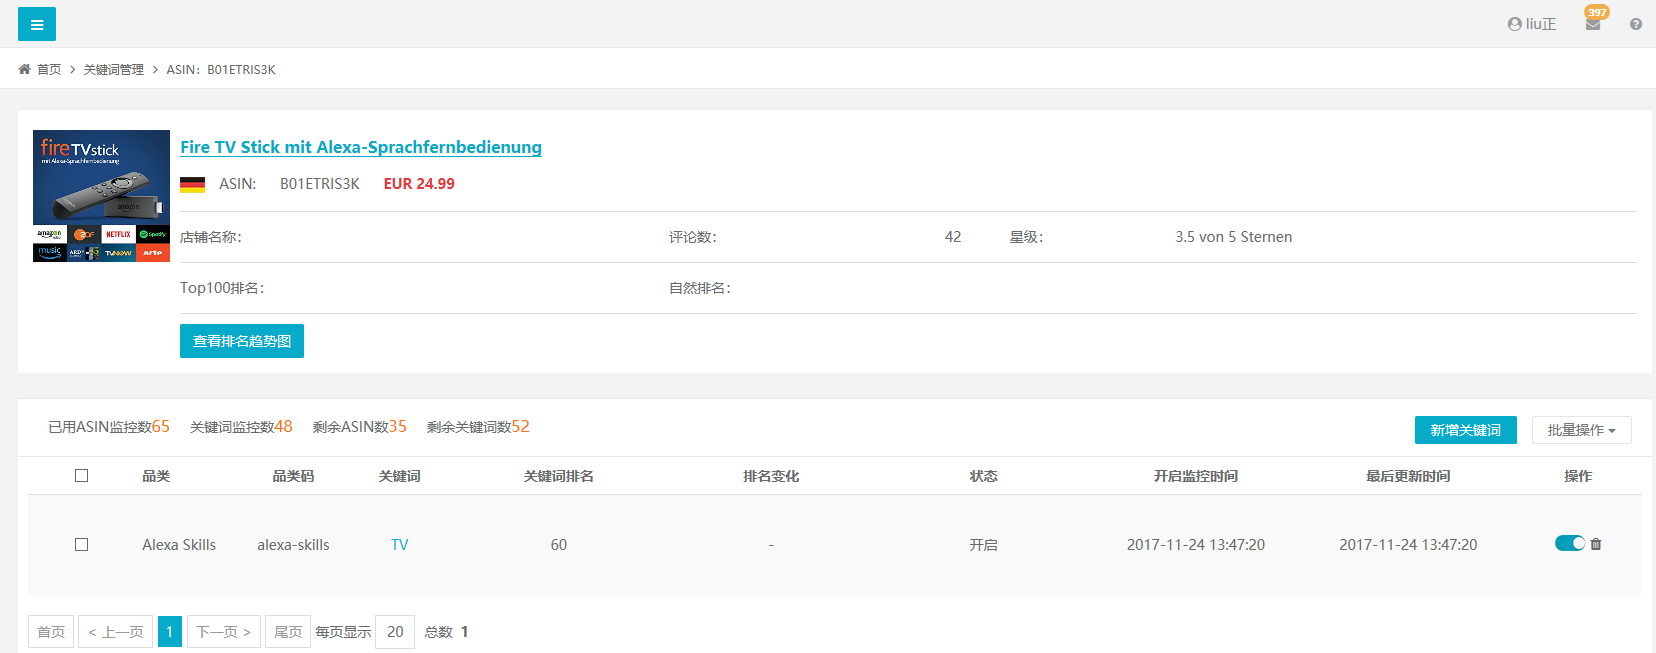Screen dimensions: 1656x653
Task: Jump to last page 尾页
Action: coord(288,632)
